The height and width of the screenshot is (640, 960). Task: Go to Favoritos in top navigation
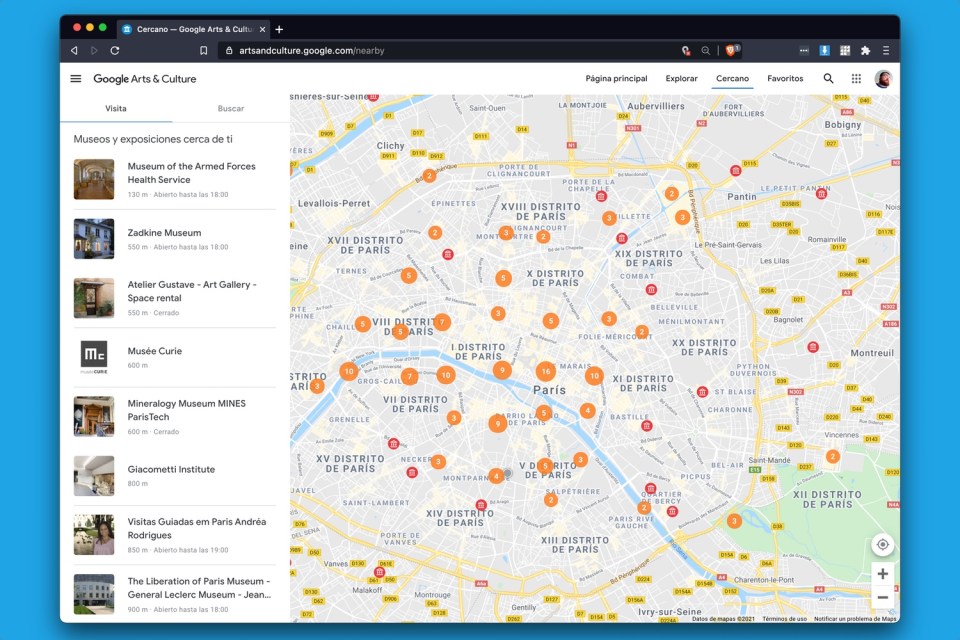[x=785, y=79]
